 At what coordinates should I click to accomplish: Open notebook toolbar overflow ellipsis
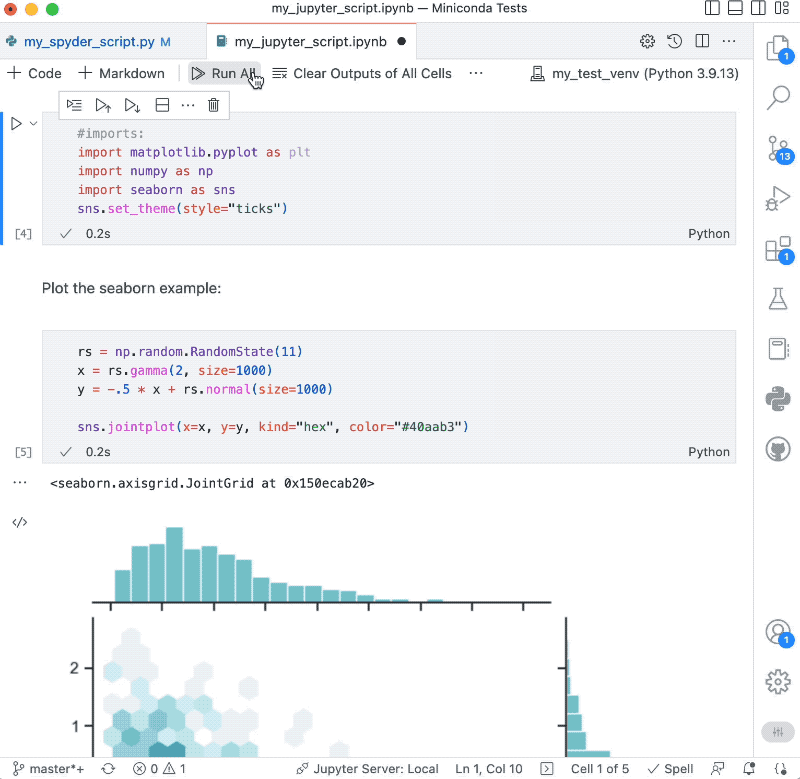476,73
